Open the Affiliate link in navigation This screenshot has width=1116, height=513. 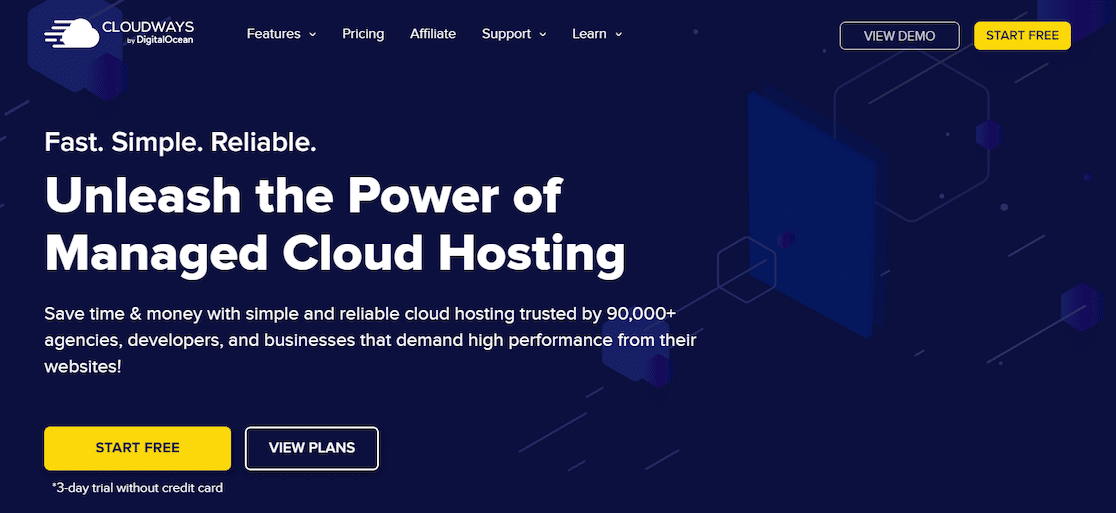pos(433,34)
